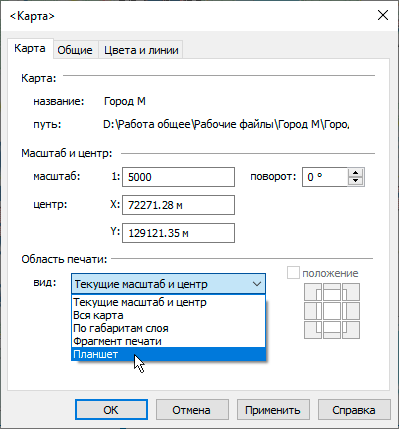Viewport: 399px width, 429px height.
Task: Switch to the Карта tab
Action: coord(30,49)
